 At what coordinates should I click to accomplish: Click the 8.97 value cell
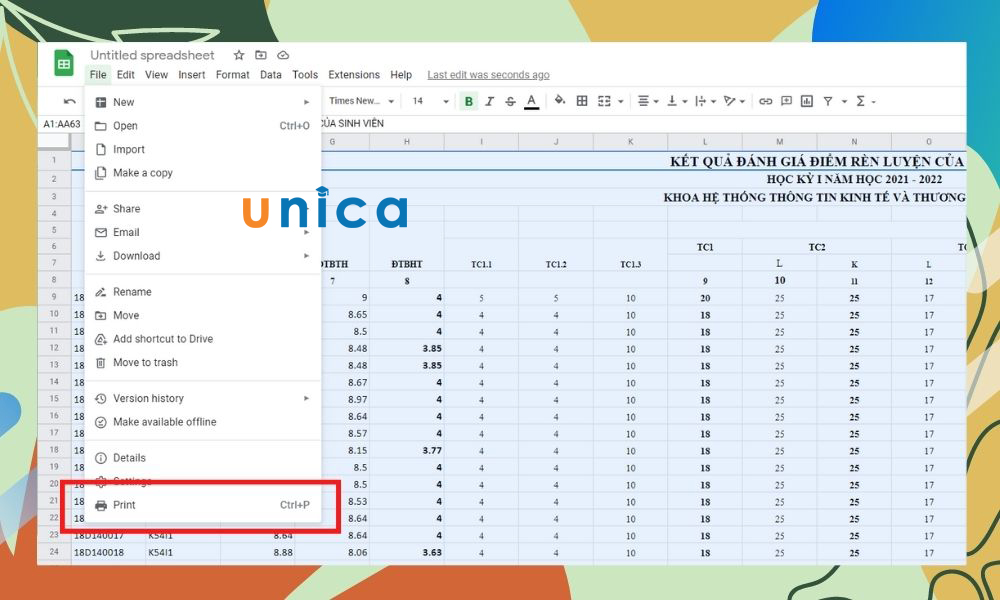[x=345, y=399]
